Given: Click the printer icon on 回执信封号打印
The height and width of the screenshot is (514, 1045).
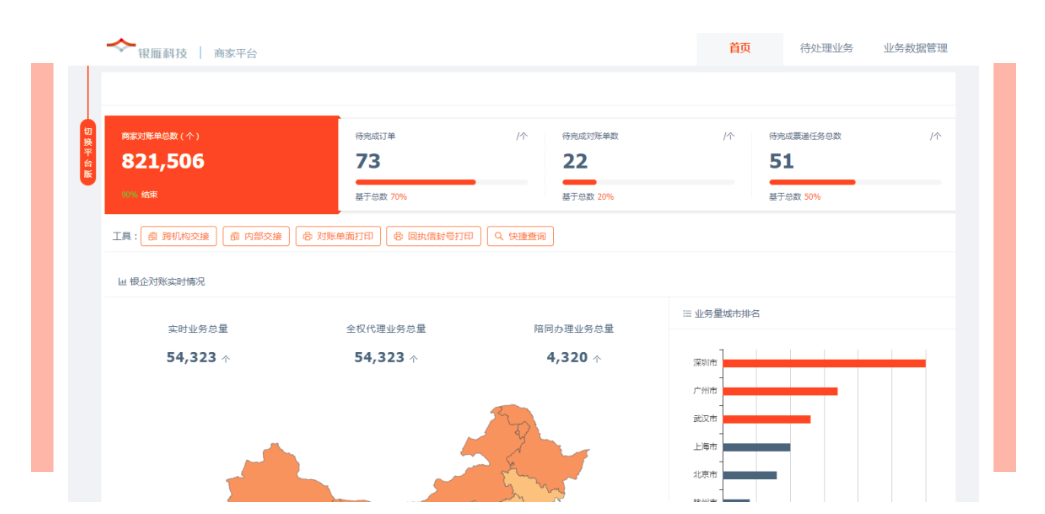Looking at the screenshot, I should [x=398, y=237].
